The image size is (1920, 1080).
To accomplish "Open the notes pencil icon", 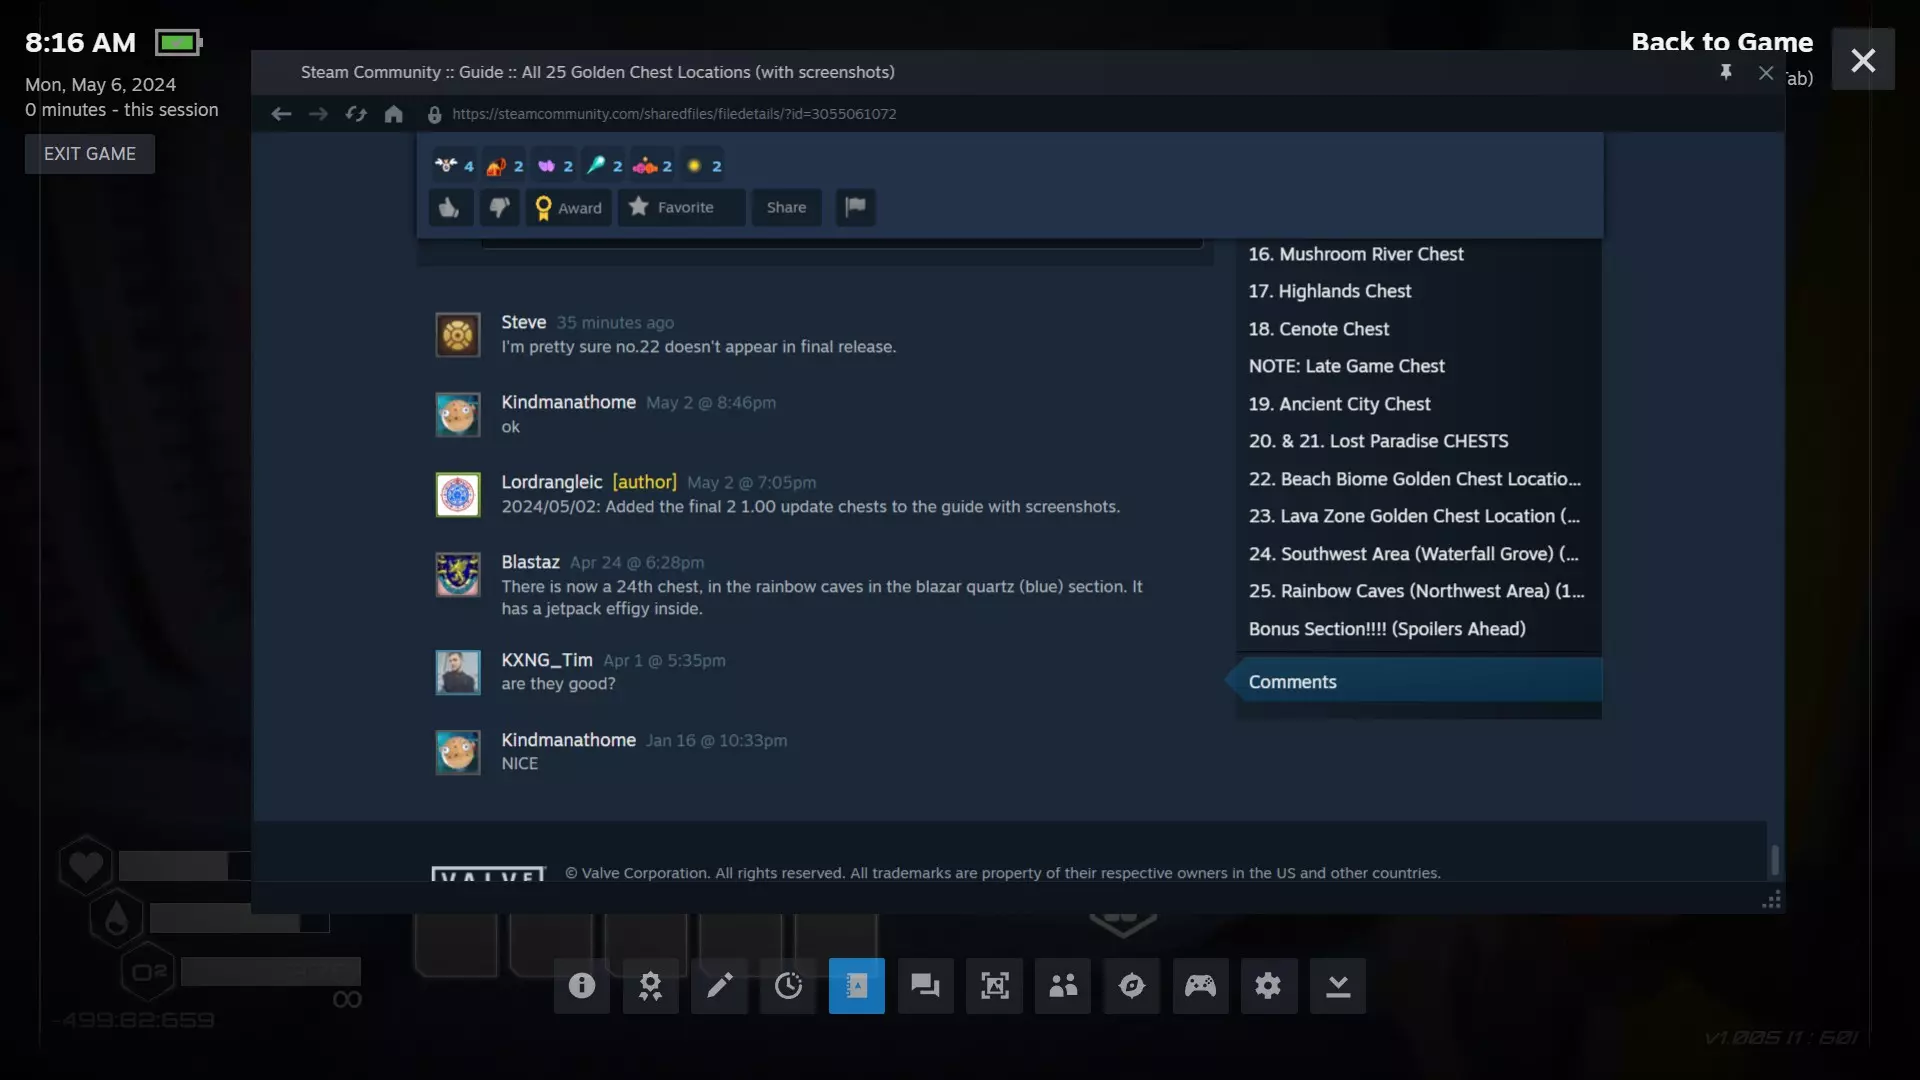I will (x=719, y=986).
